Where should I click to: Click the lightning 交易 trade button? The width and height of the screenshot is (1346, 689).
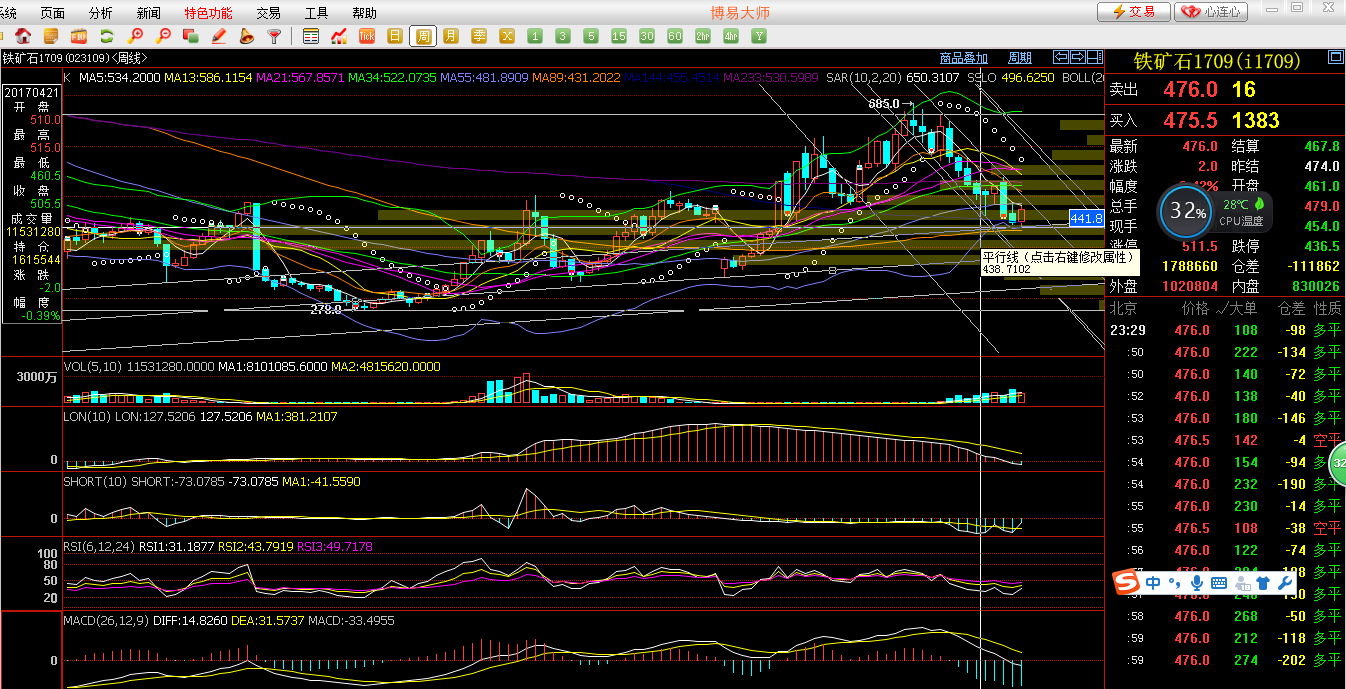[x=1134, y=12]
